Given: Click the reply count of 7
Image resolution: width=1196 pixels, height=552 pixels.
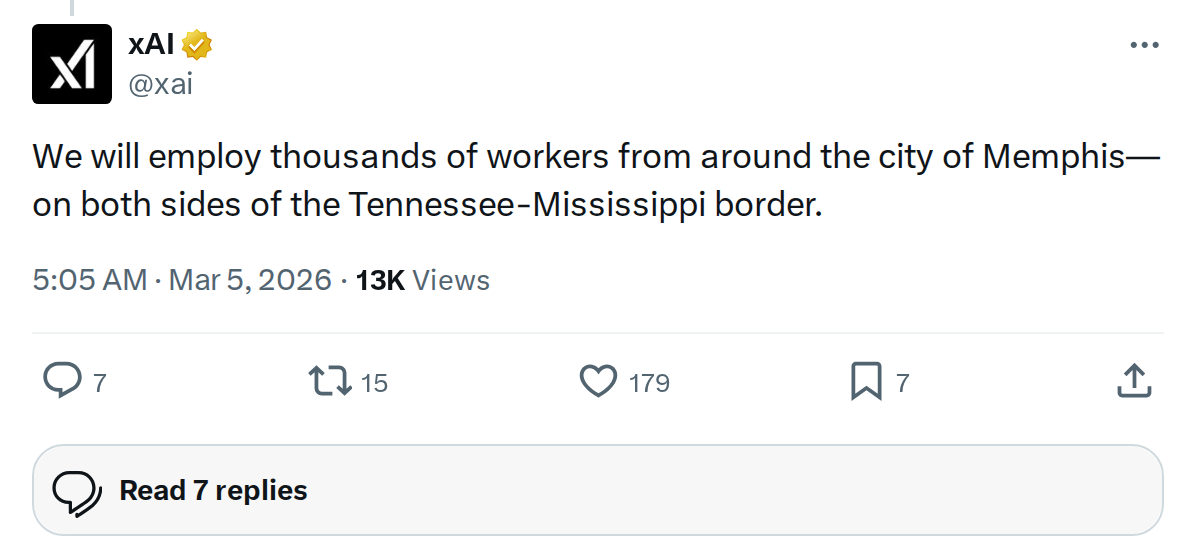Looking at the screenshot, I should pos(99,382).
